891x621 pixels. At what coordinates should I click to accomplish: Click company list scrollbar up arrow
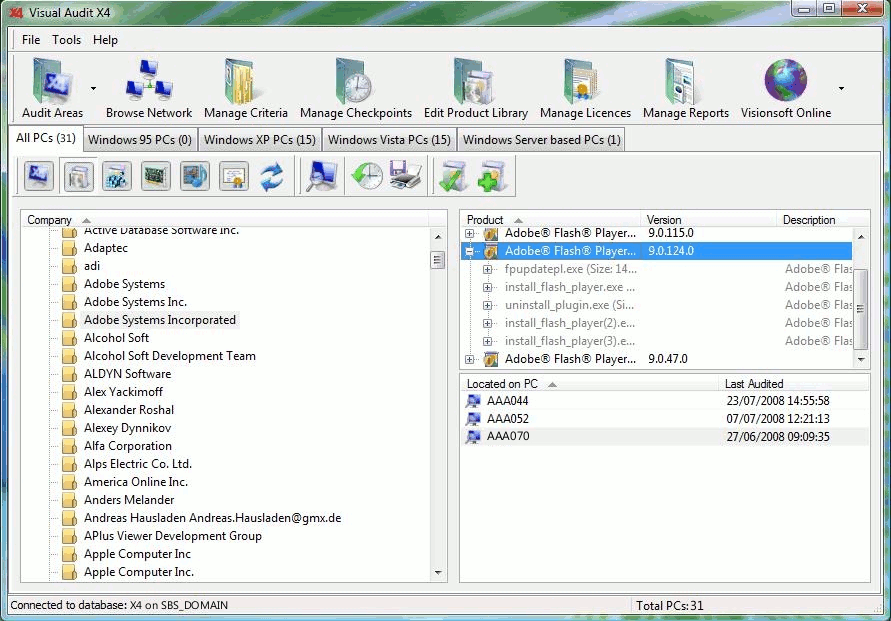point(438,236)
